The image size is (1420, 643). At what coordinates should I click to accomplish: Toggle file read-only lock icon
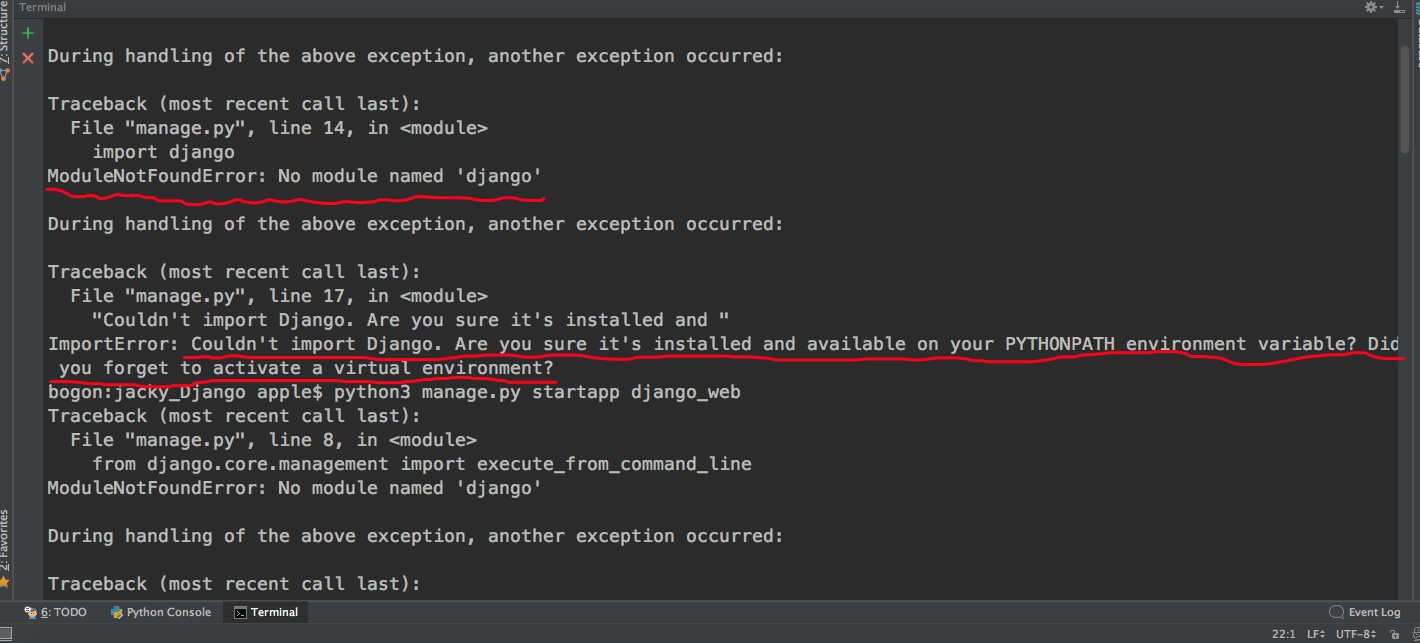pyautogui.click(x=1394, y=635)
